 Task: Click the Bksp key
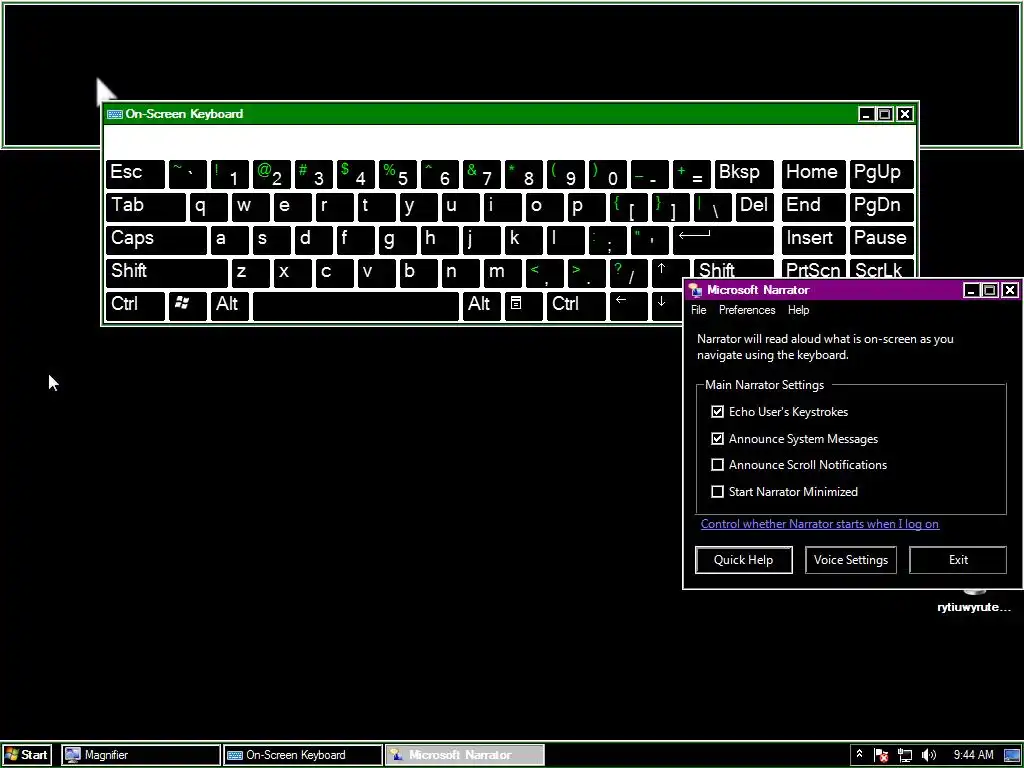coord(744,174)
